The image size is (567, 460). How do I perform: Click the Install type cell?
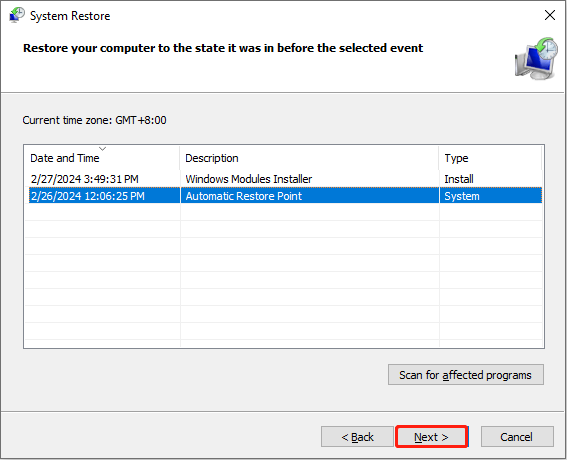click(x=459, y=179)
